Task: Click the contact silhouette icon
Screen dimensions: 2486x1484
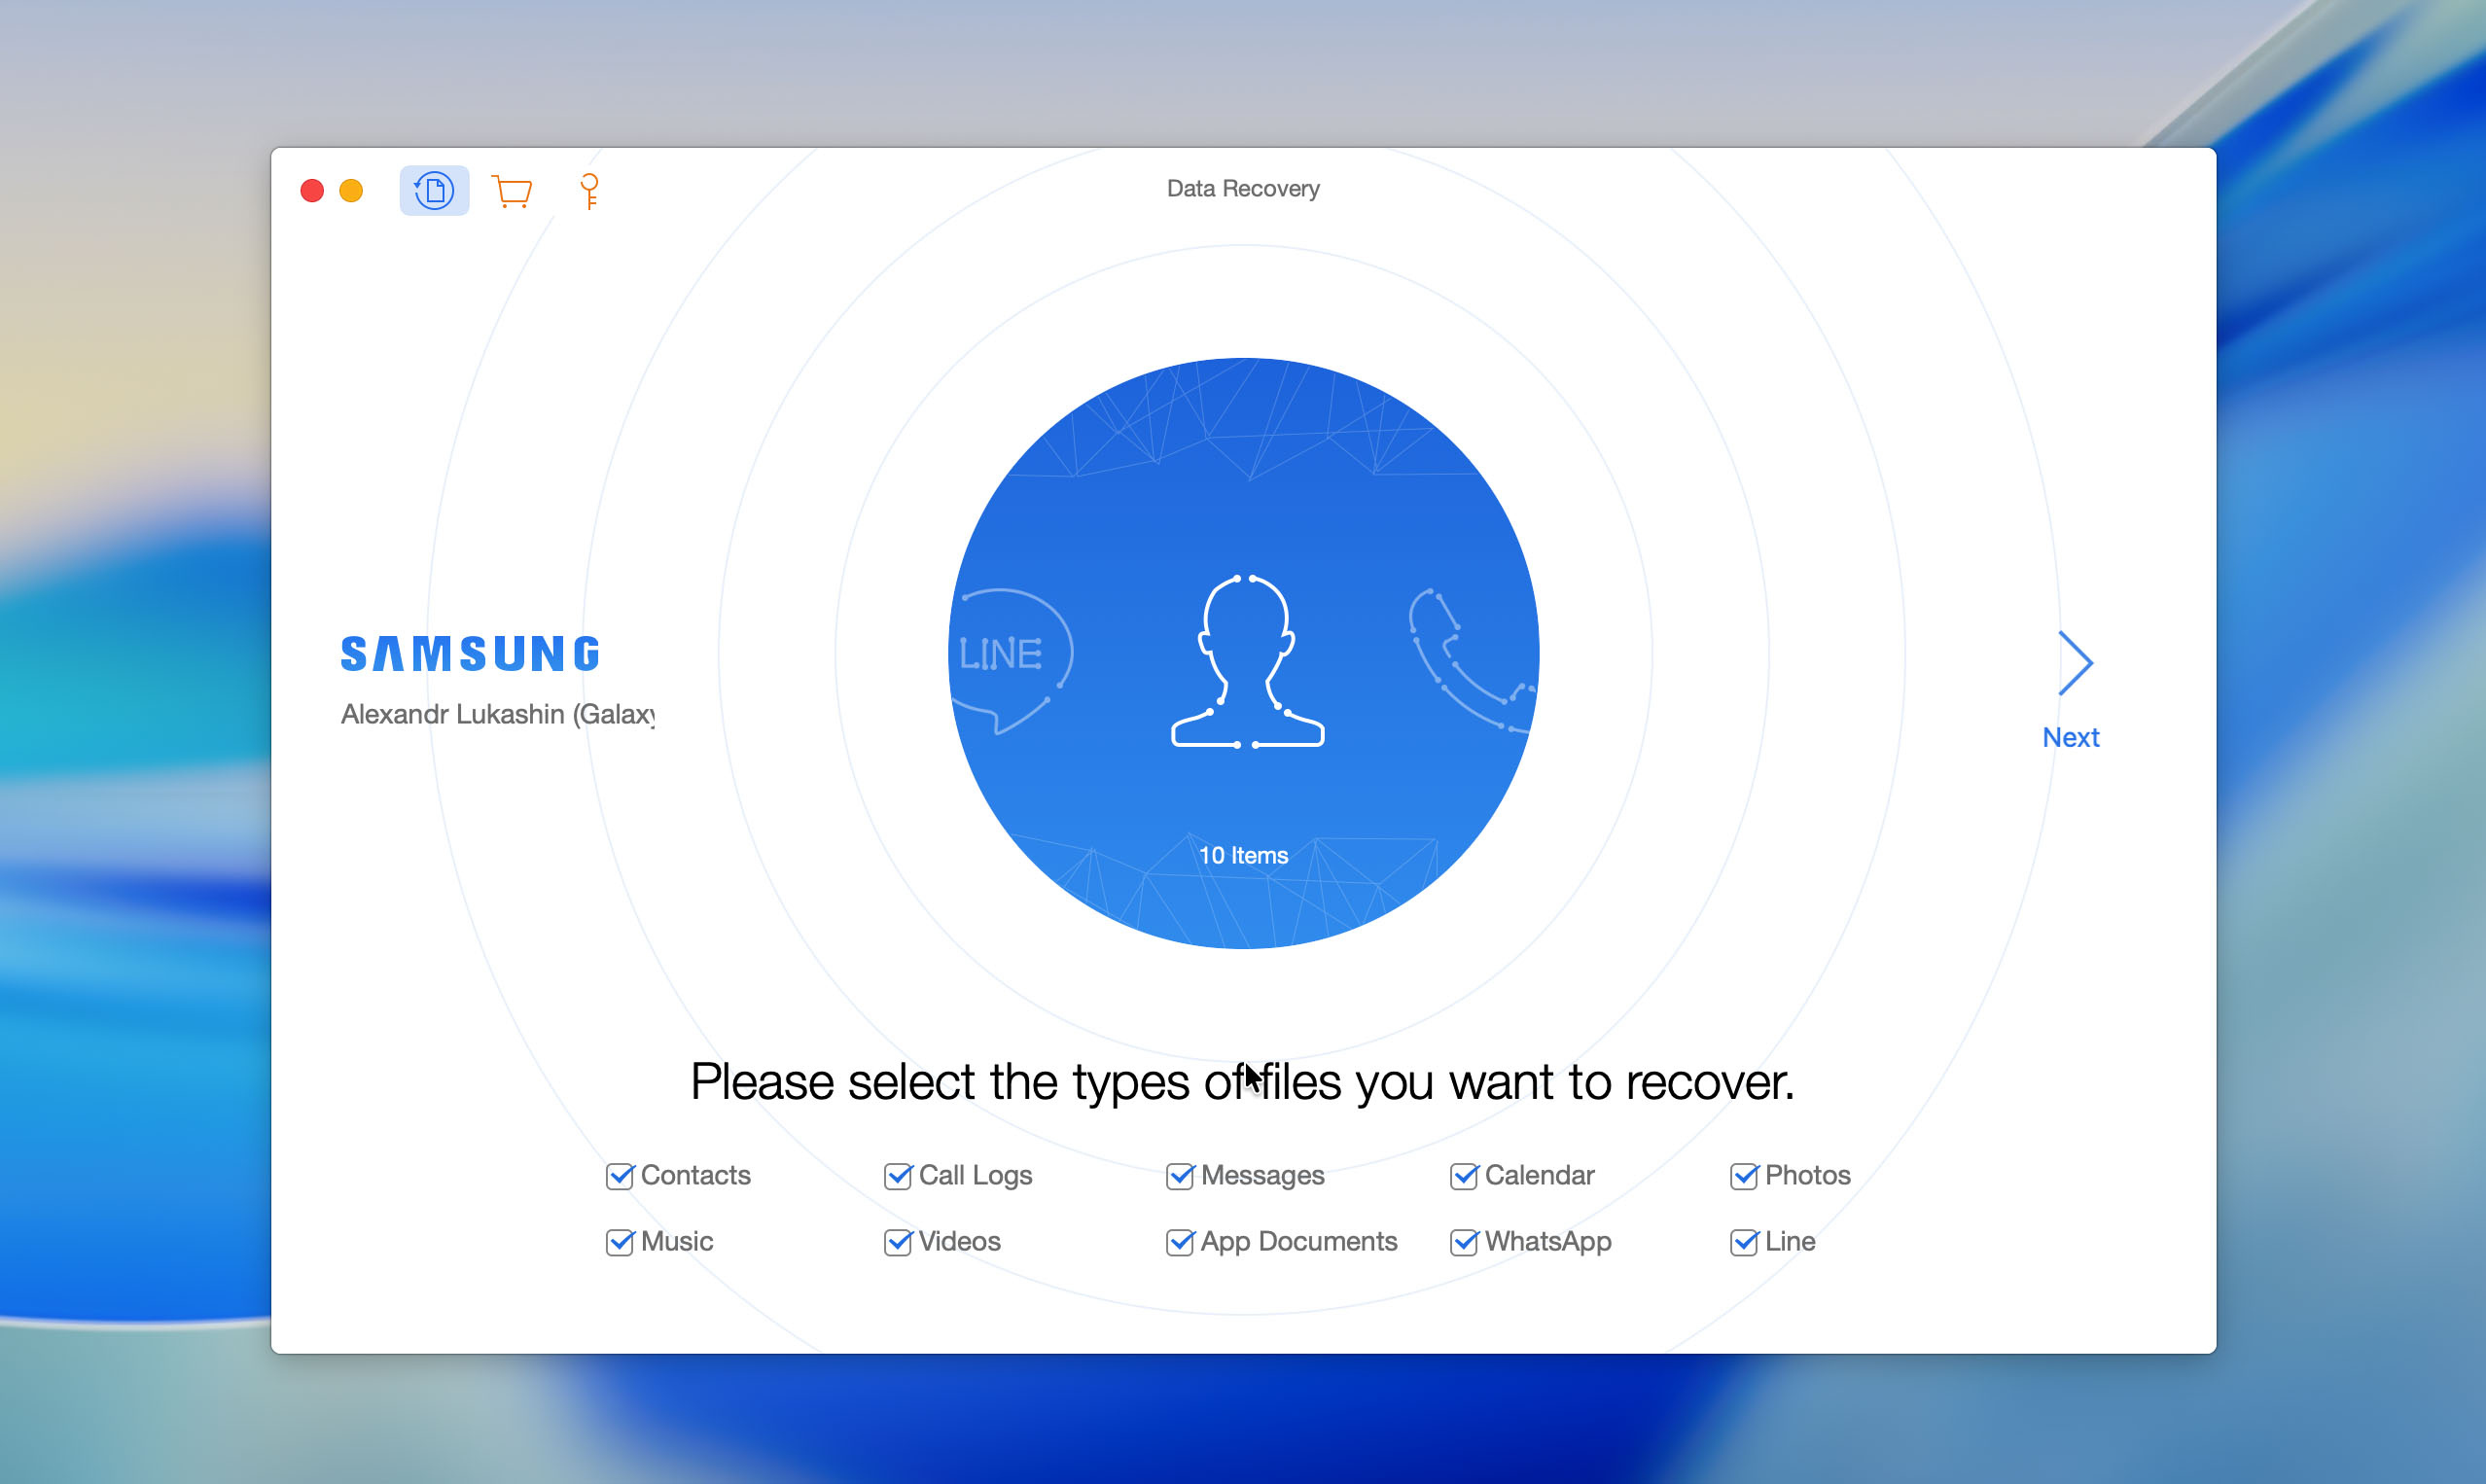Action: click(x=1247, y=661)
